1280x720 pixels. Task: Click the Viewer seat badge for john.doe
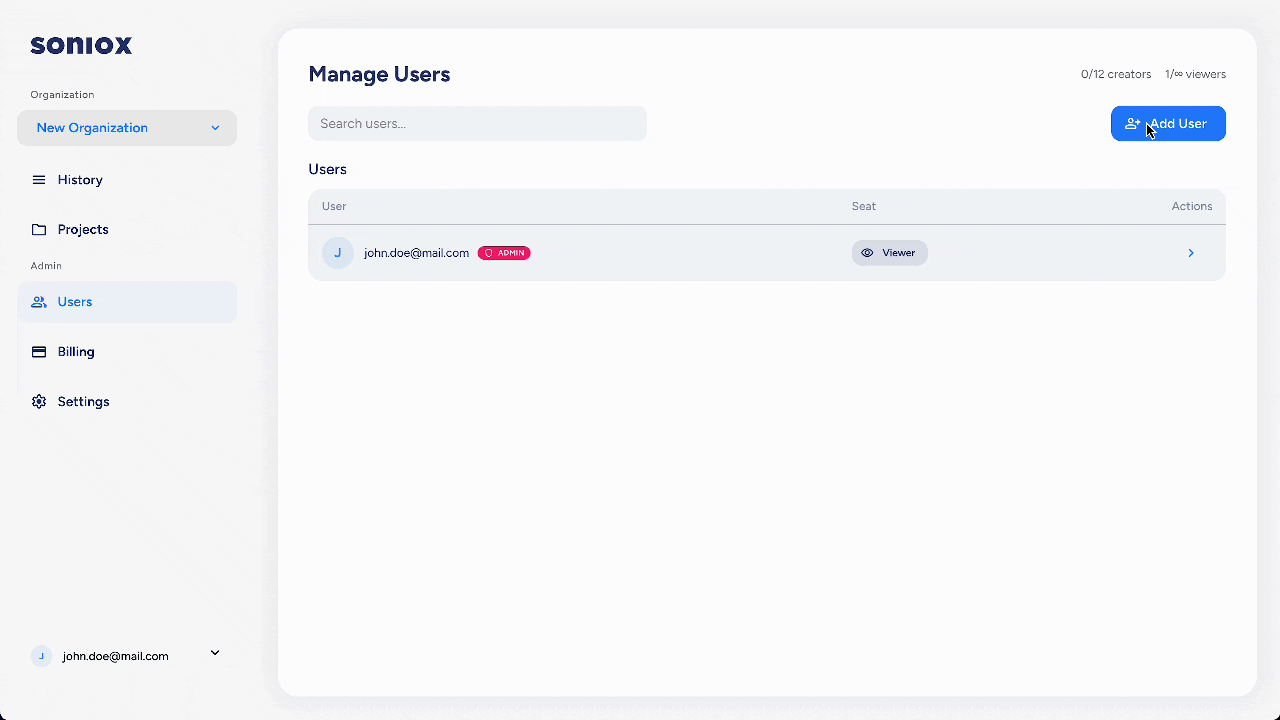pos(889,252)
